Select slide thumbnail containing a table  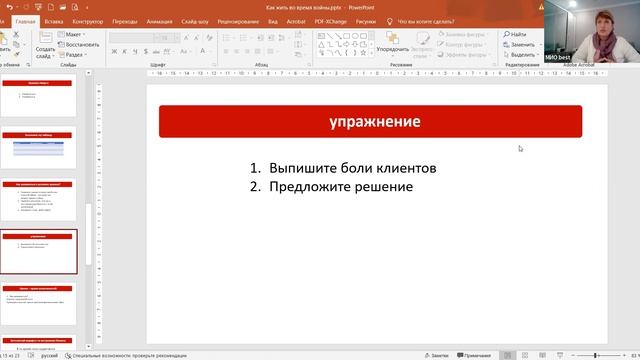pyautogui.click(x=39, y=148)
